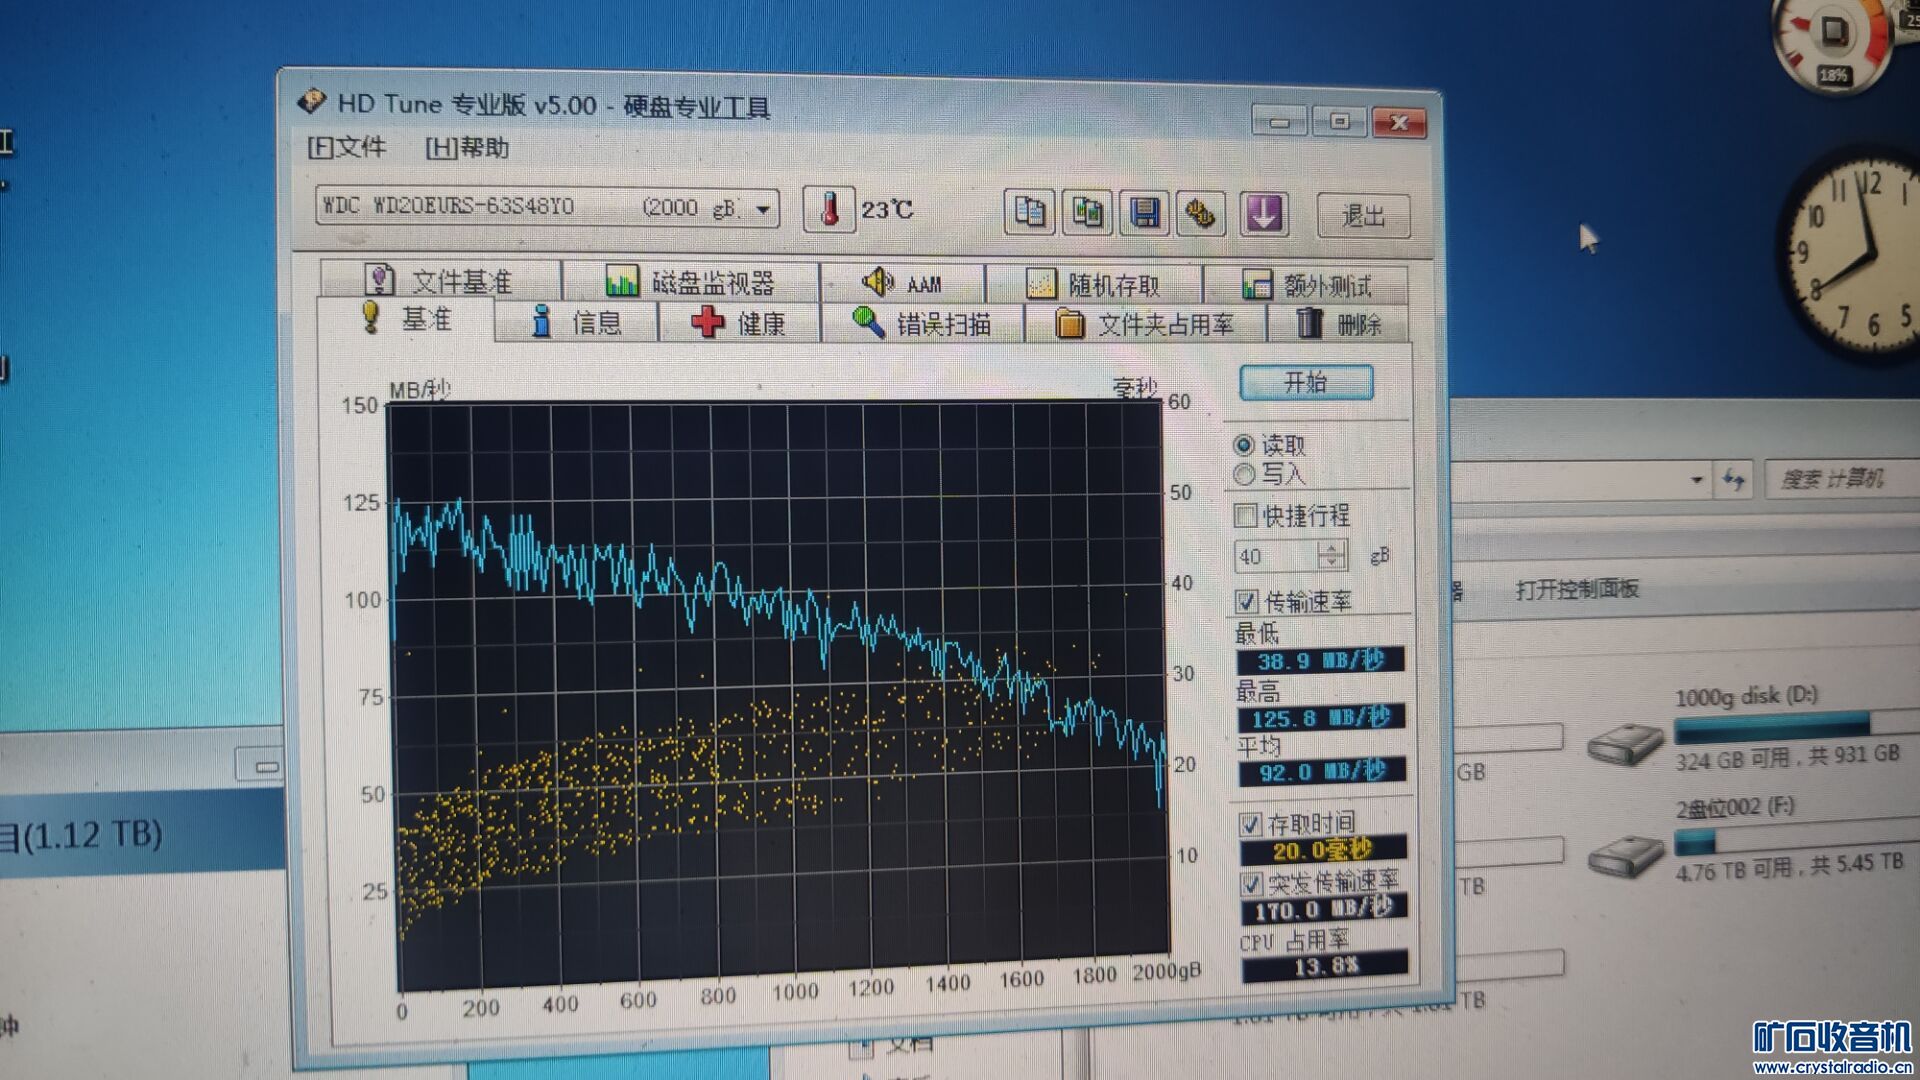Click the purple download arrow icon
Image resolution: width=1920 pixels, height=1080 pixels.
pyautogui.click(x=1264, y=214)
